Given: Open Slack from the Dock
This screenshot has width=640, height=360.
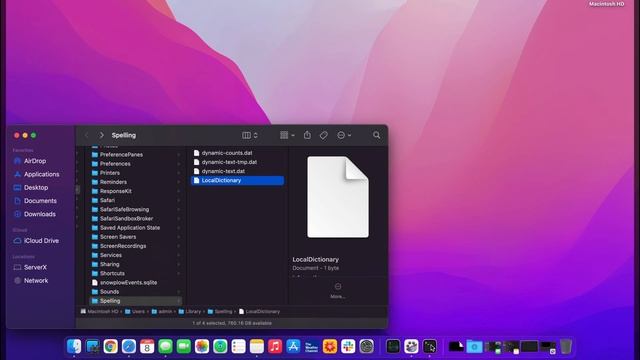Looking at the screenshot, I should 348,347.
